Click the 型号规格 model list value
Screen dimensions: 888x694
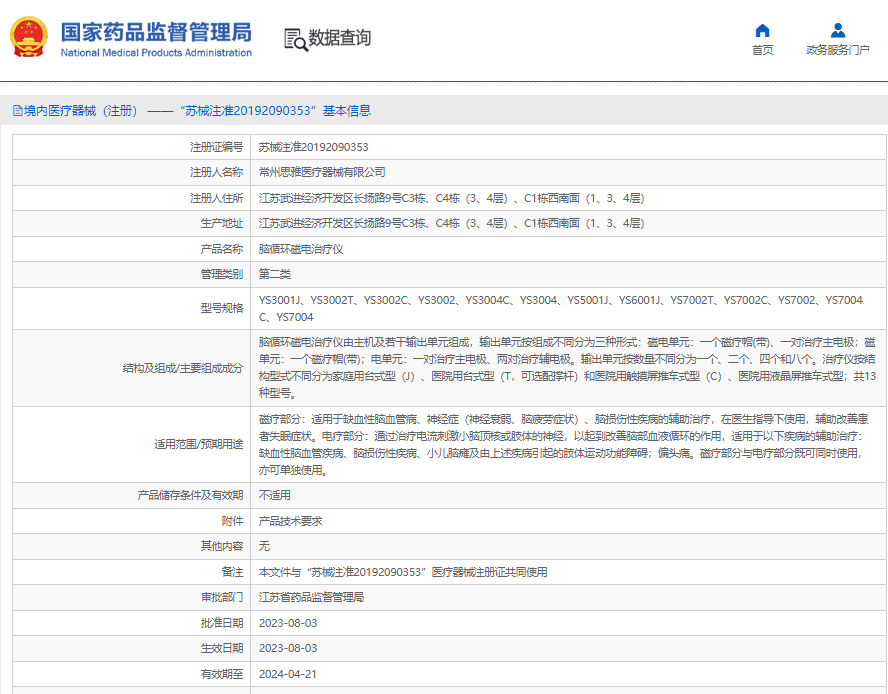tap(561, 308)
